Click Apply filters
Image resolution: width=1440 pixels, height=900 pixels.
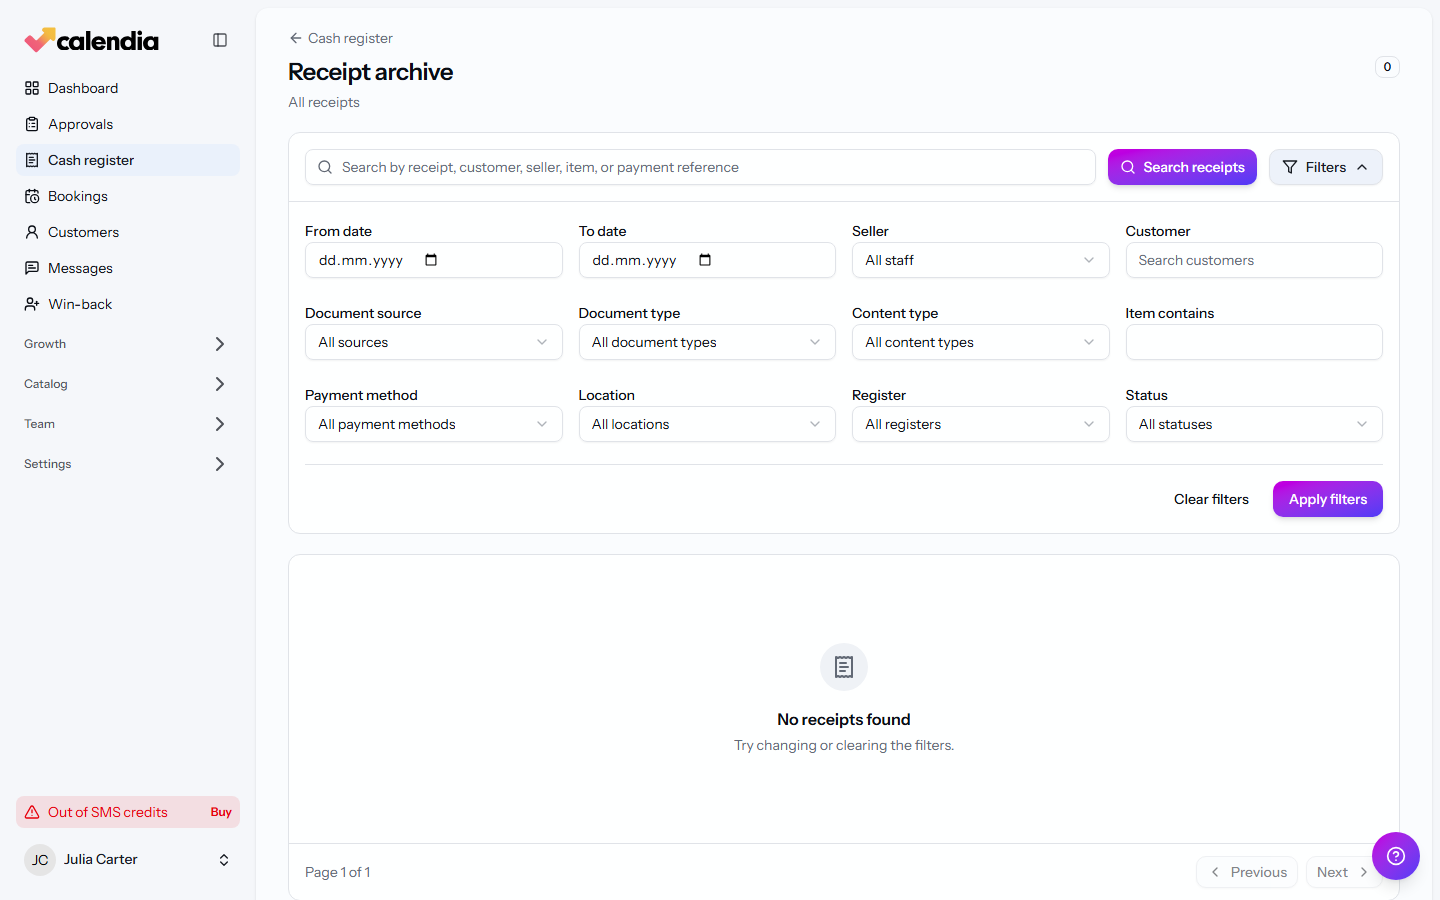tap(1328, 499)
